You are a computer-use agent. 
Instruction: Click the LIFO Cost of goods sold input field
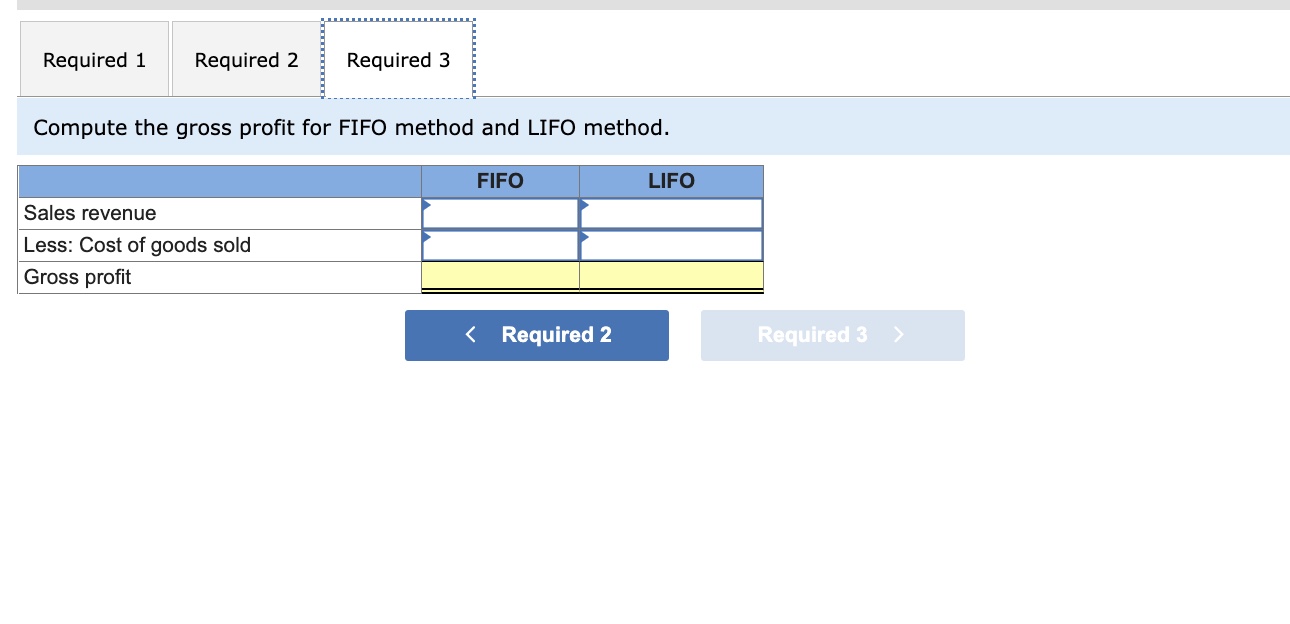click(671, 244)
